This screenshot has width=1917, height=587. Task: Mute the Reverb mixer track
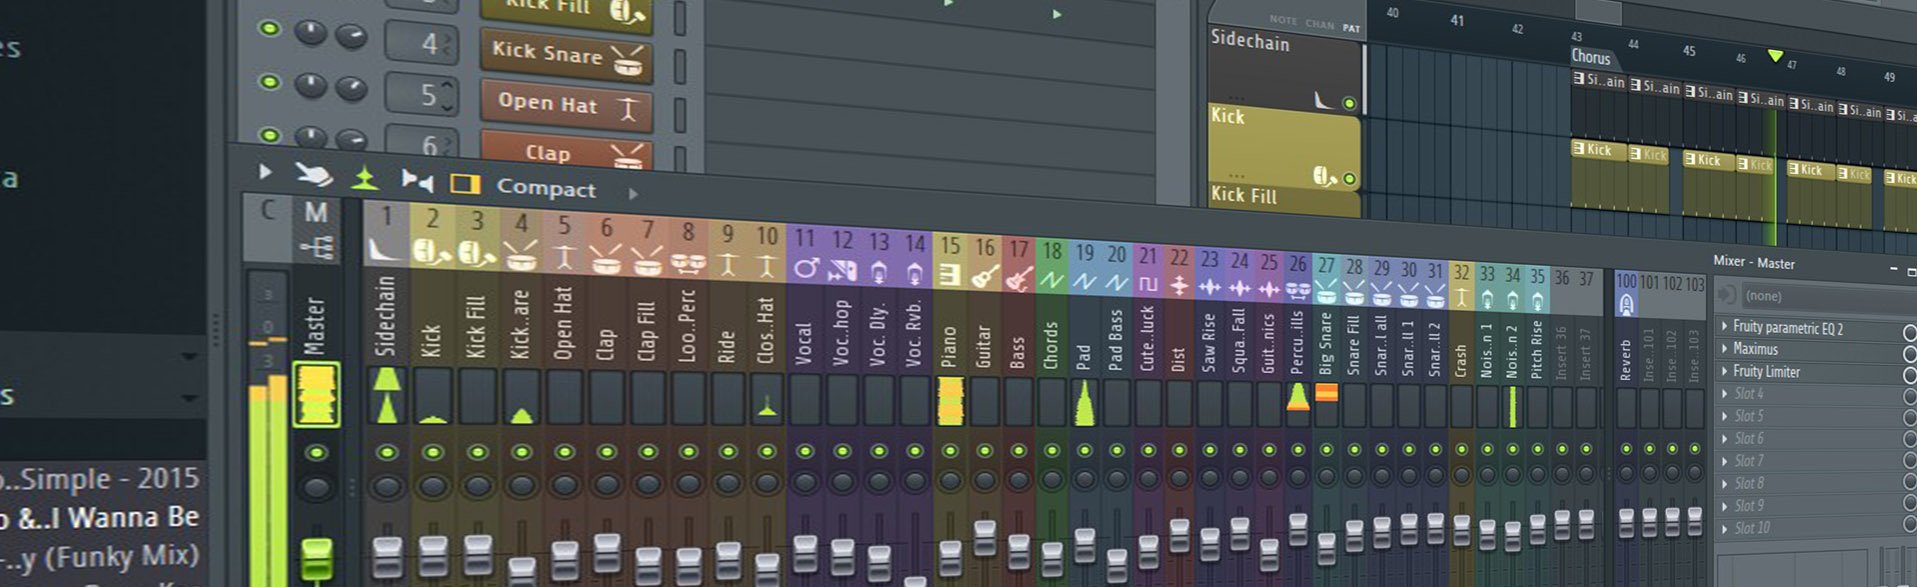click(x=1626, y=449)
